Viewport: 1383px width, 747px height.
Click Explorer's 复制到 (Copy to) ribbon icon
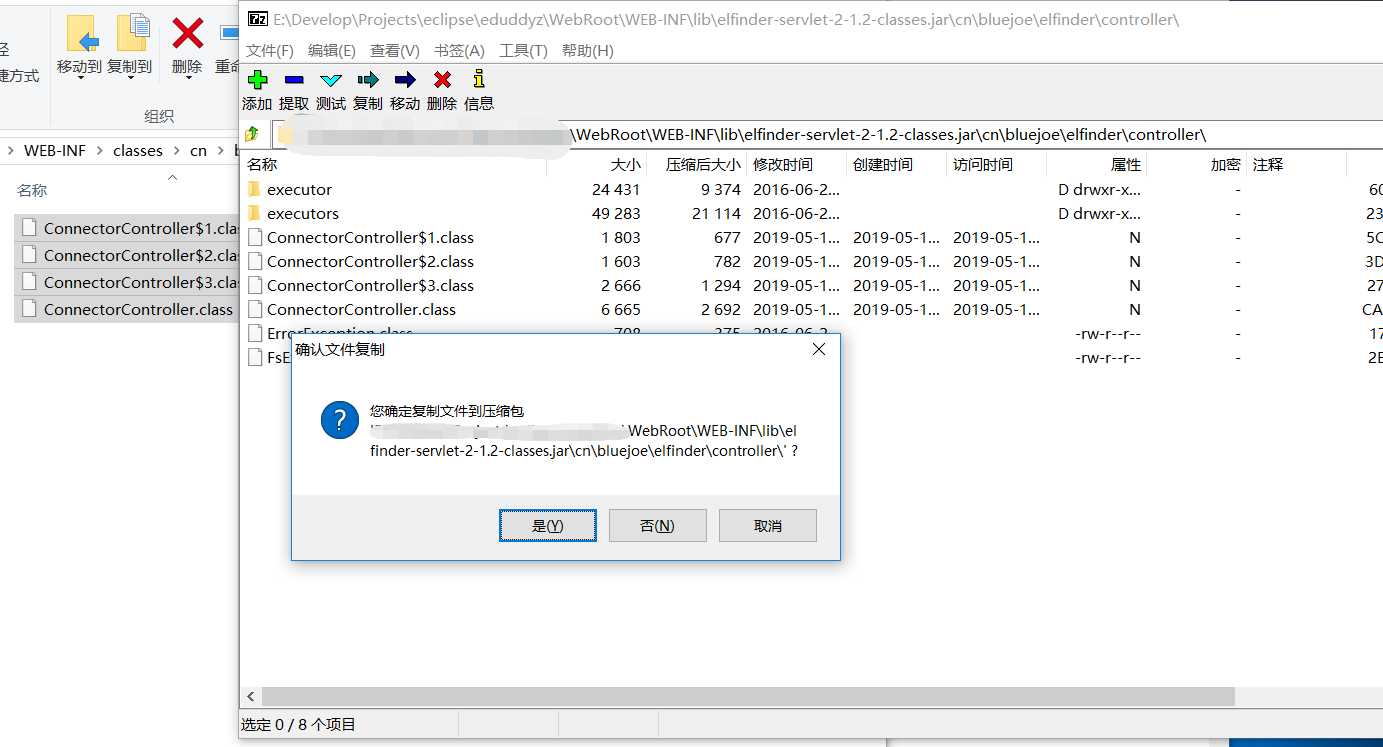pyautogui.click(x=133, y=33)
